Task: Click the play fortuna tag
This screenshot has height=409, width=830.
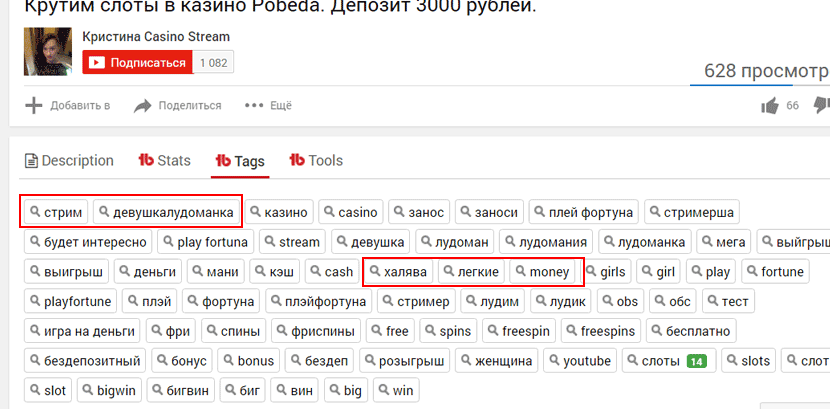Action: point(205,242)
